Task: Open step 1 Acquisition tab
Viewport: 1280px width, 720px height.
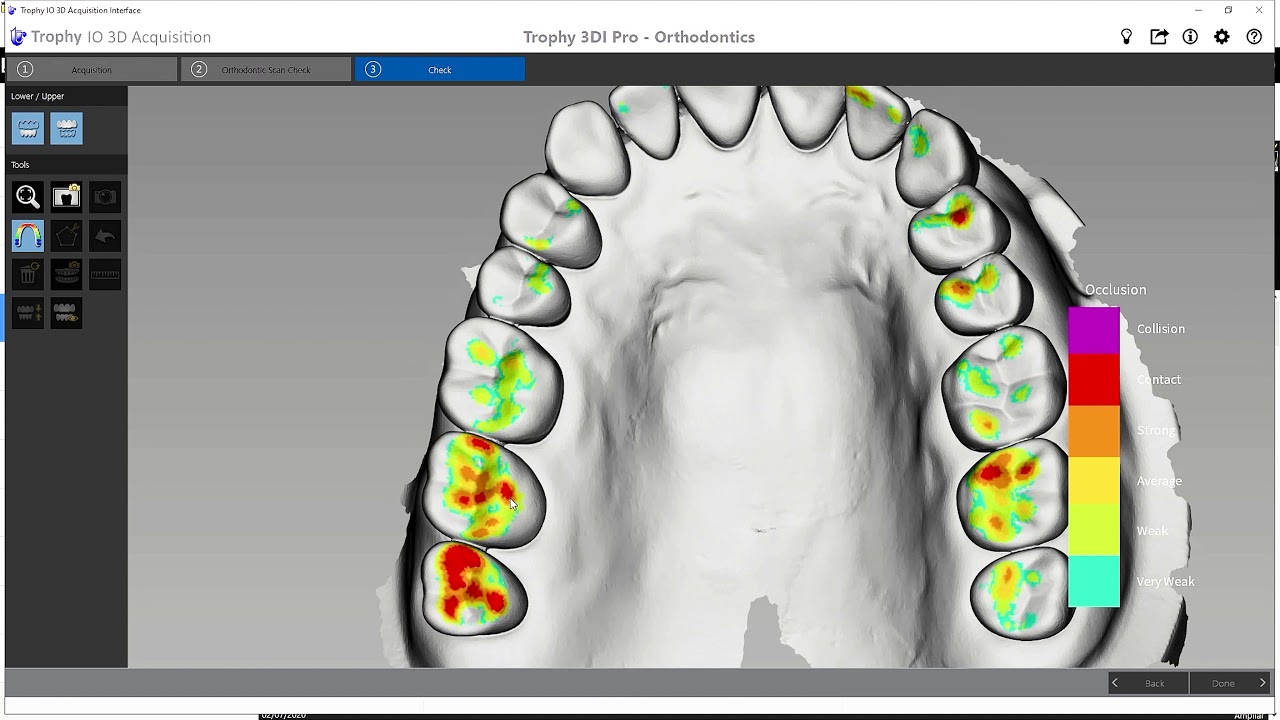Action: (91, 70)
